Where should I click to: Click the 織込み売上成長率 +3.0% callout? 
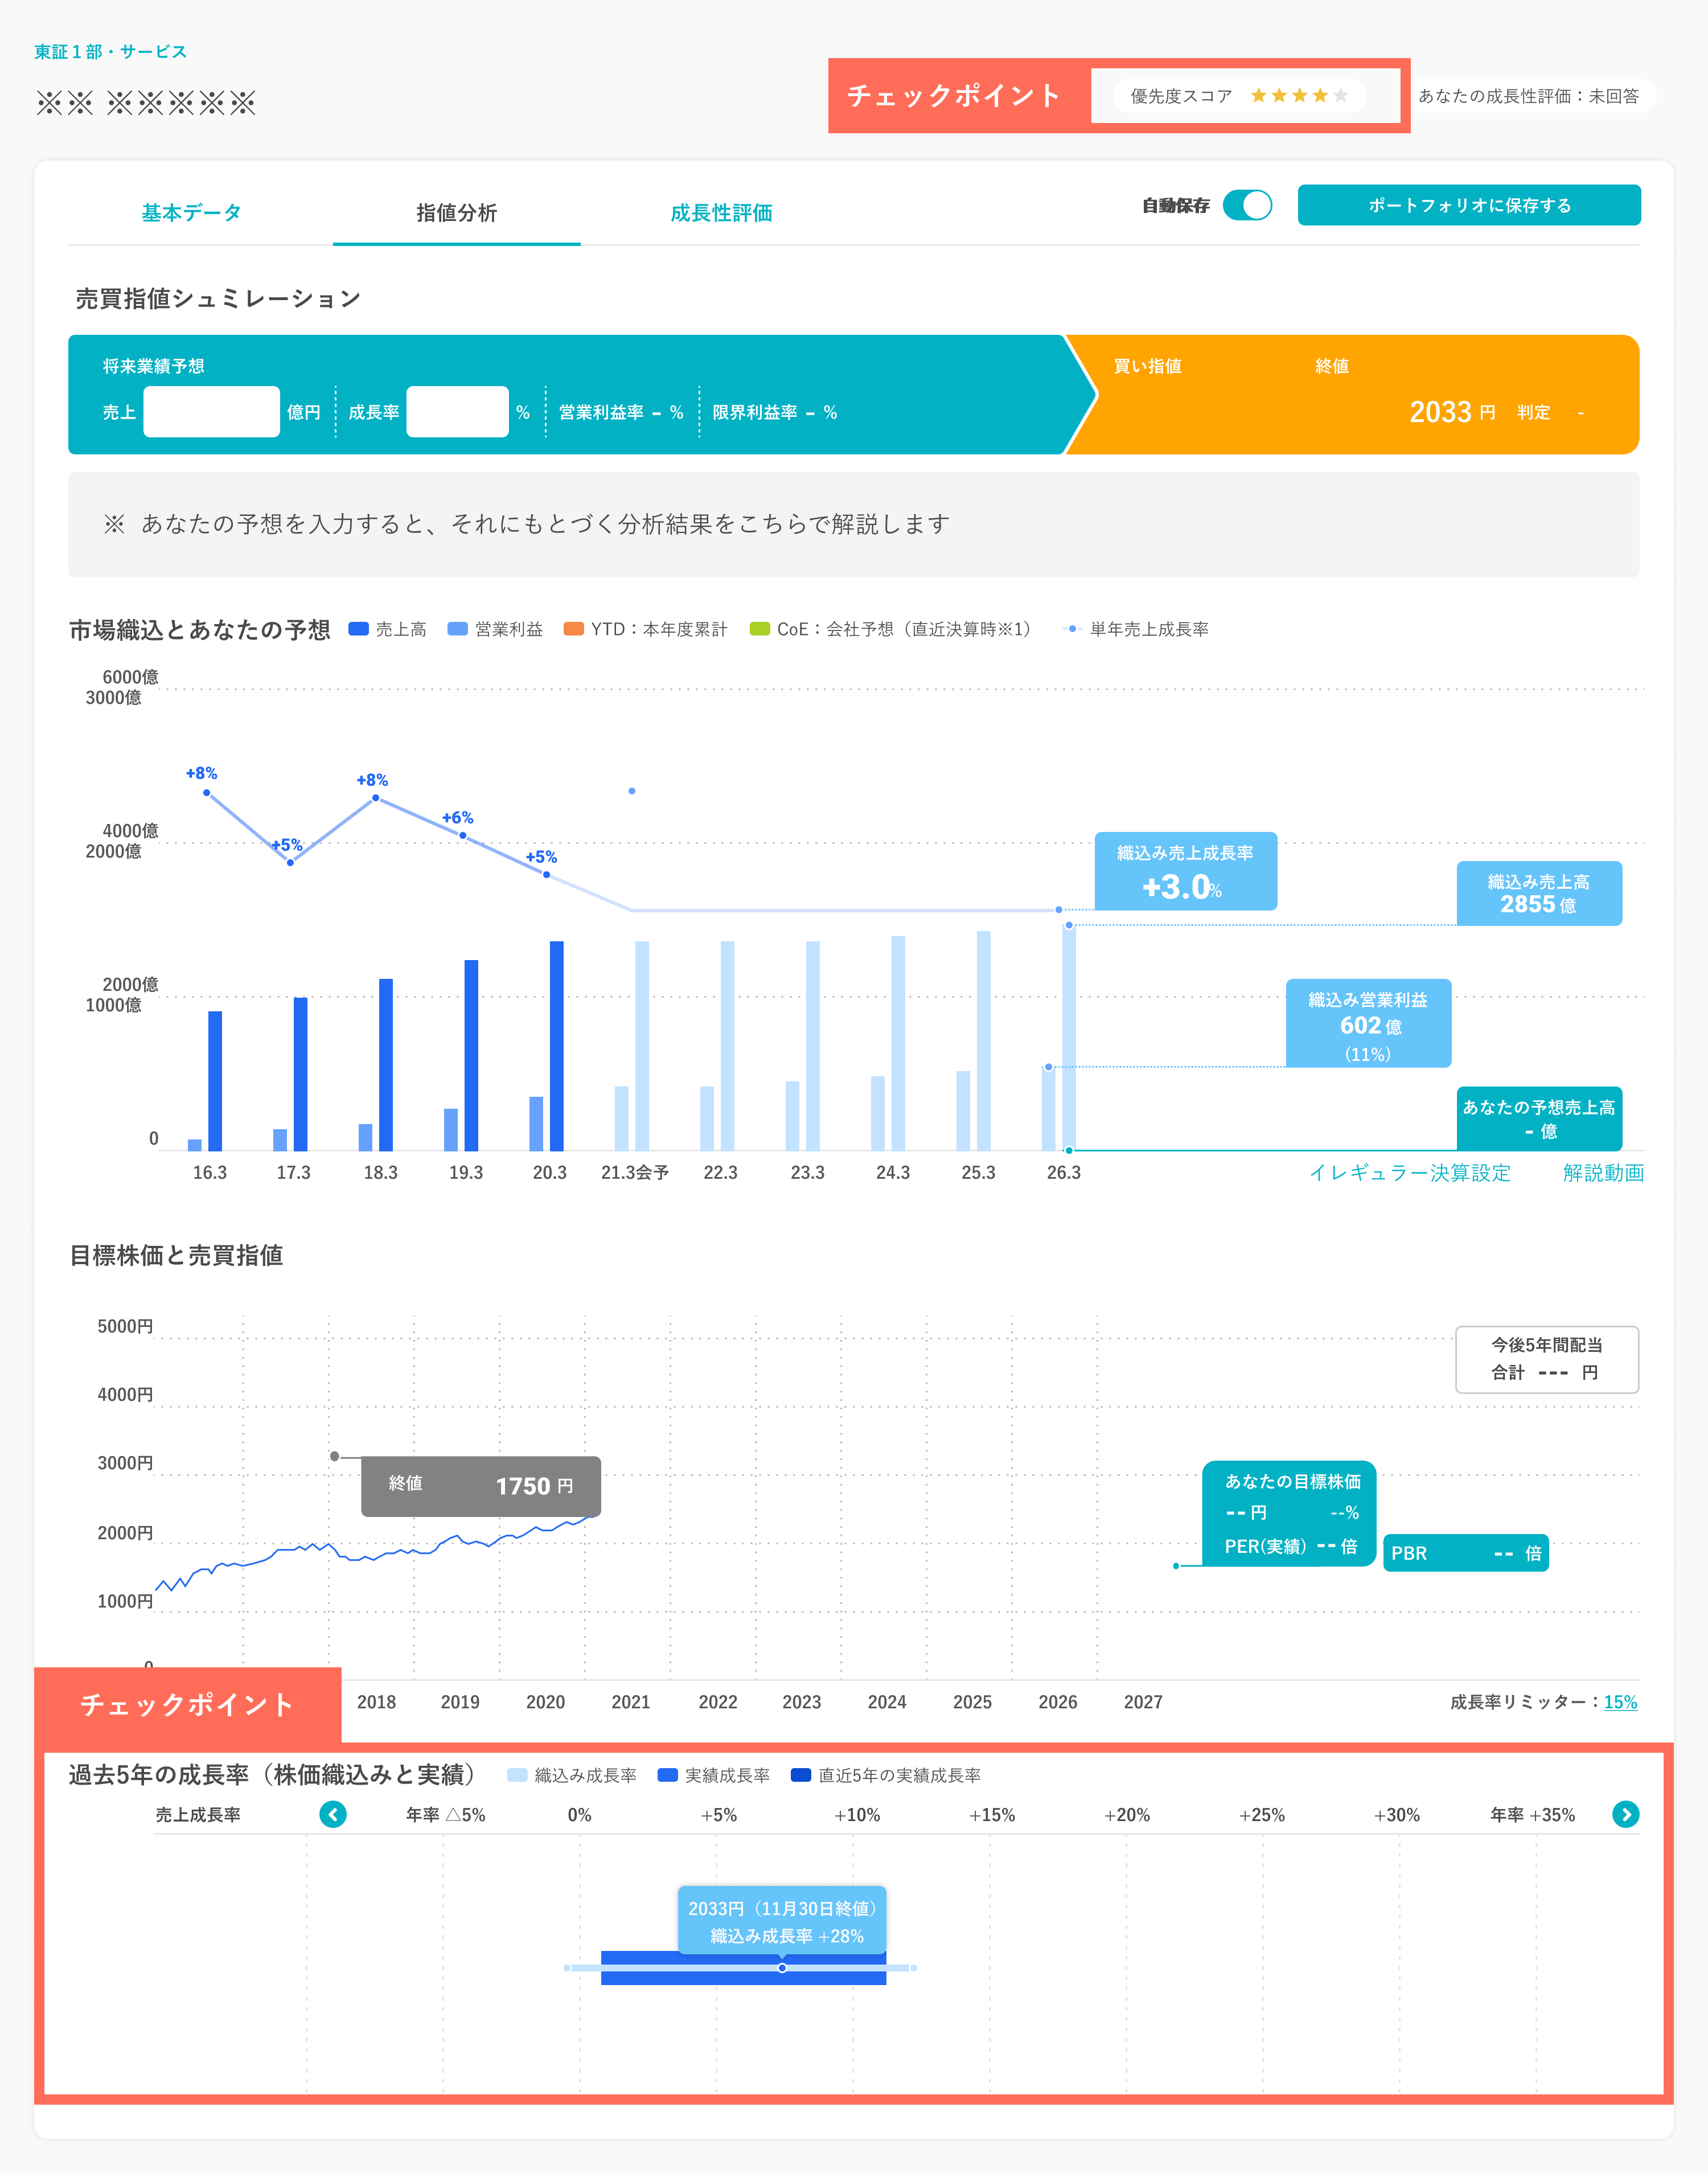(1185, 871)
